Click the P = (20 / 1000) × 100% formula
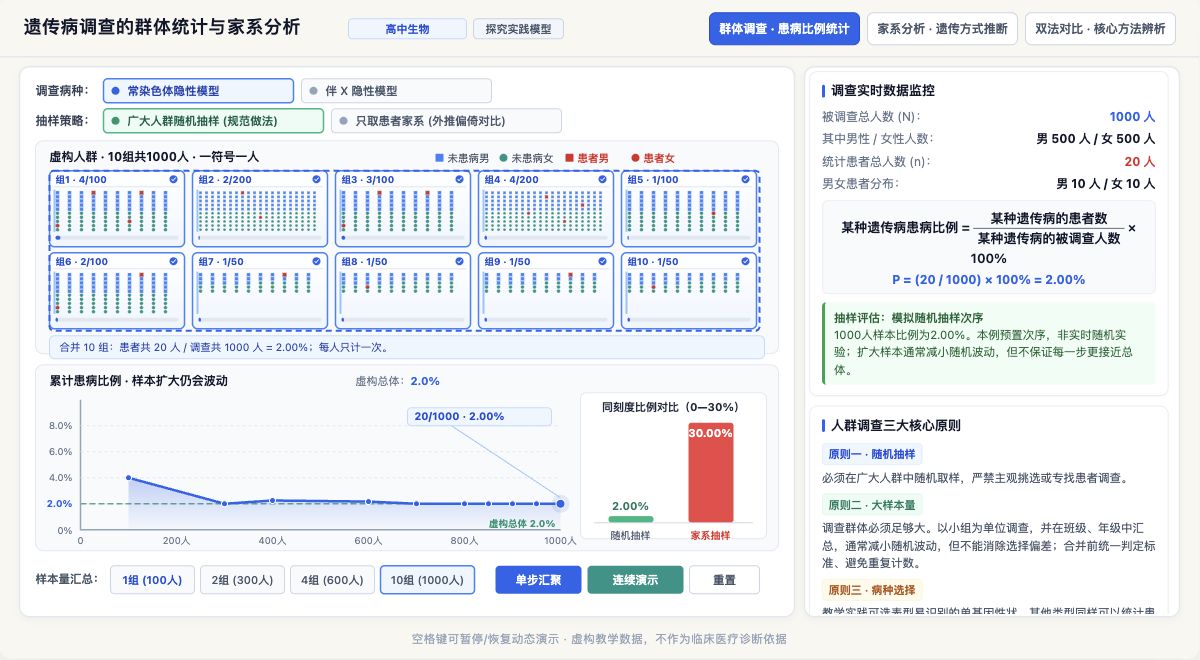The width and height of the screenshot is (1200, 660). (x=988, y=279)
